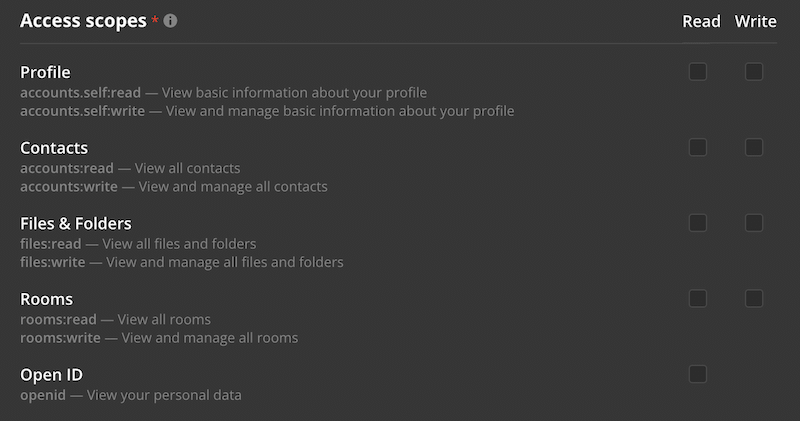Select the Open ID Read checkbox

[698, 374]
